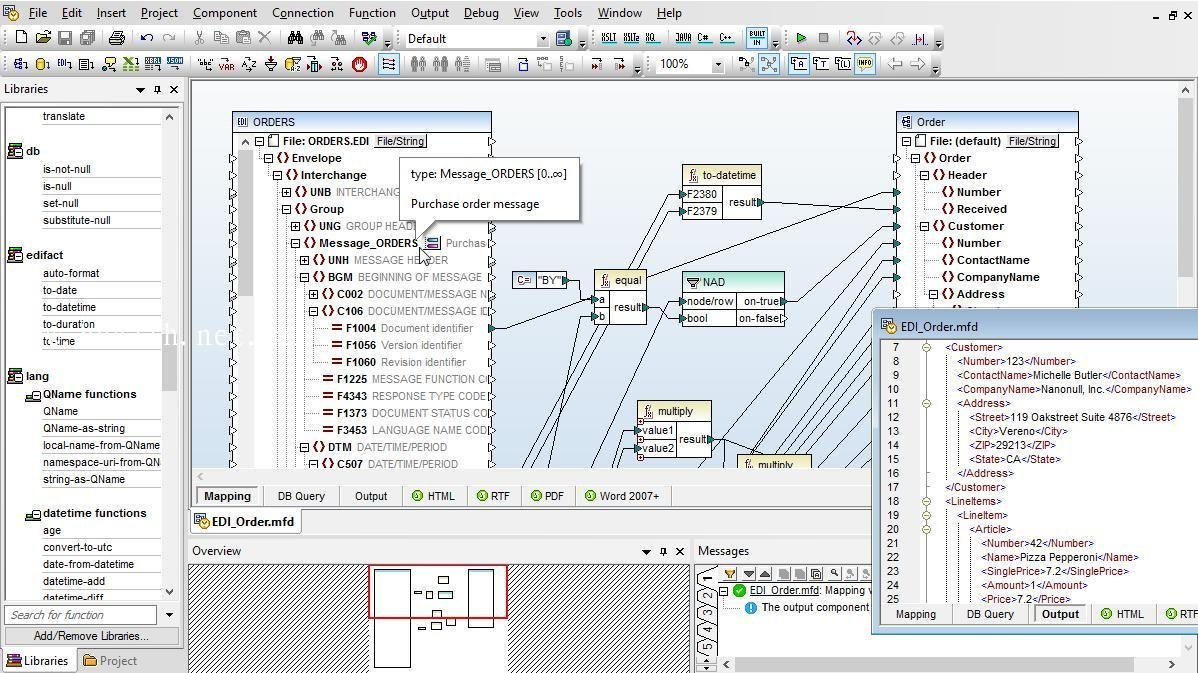Insert XML schema component icon
Viewport: 1198px width, 673px height.
tap(21, 64)
